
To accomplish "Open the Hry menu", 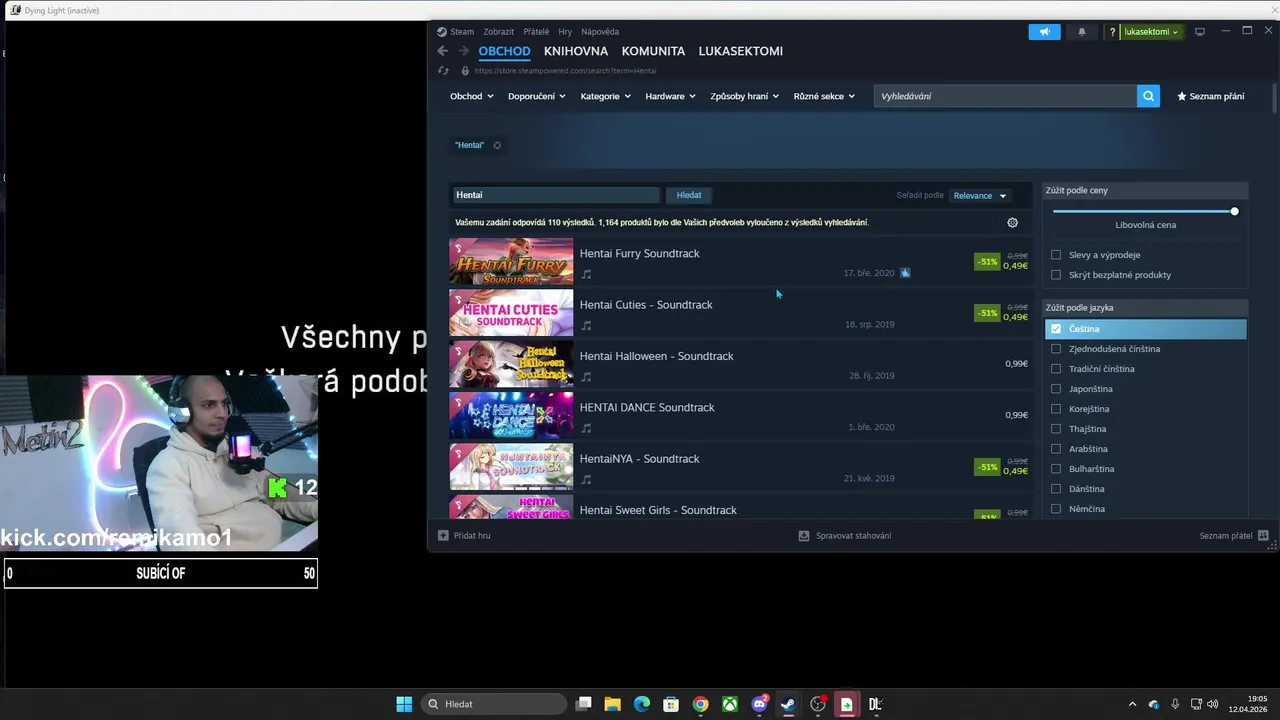I will click(x=565, y=32).
